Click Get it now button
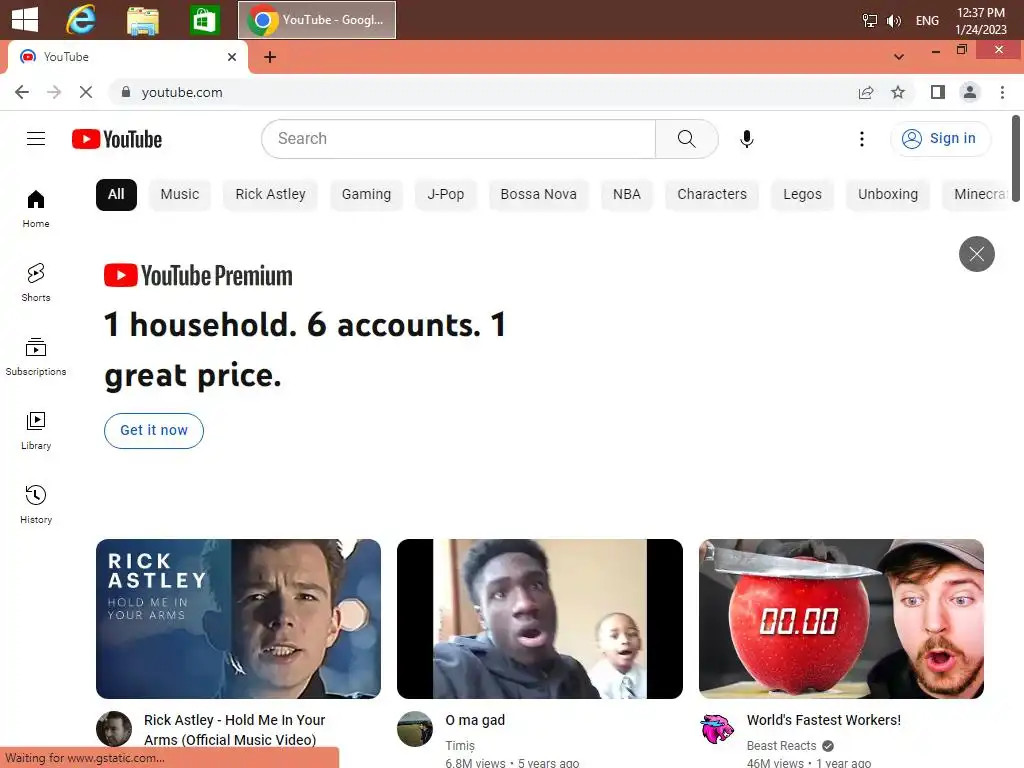 point(153,430)
